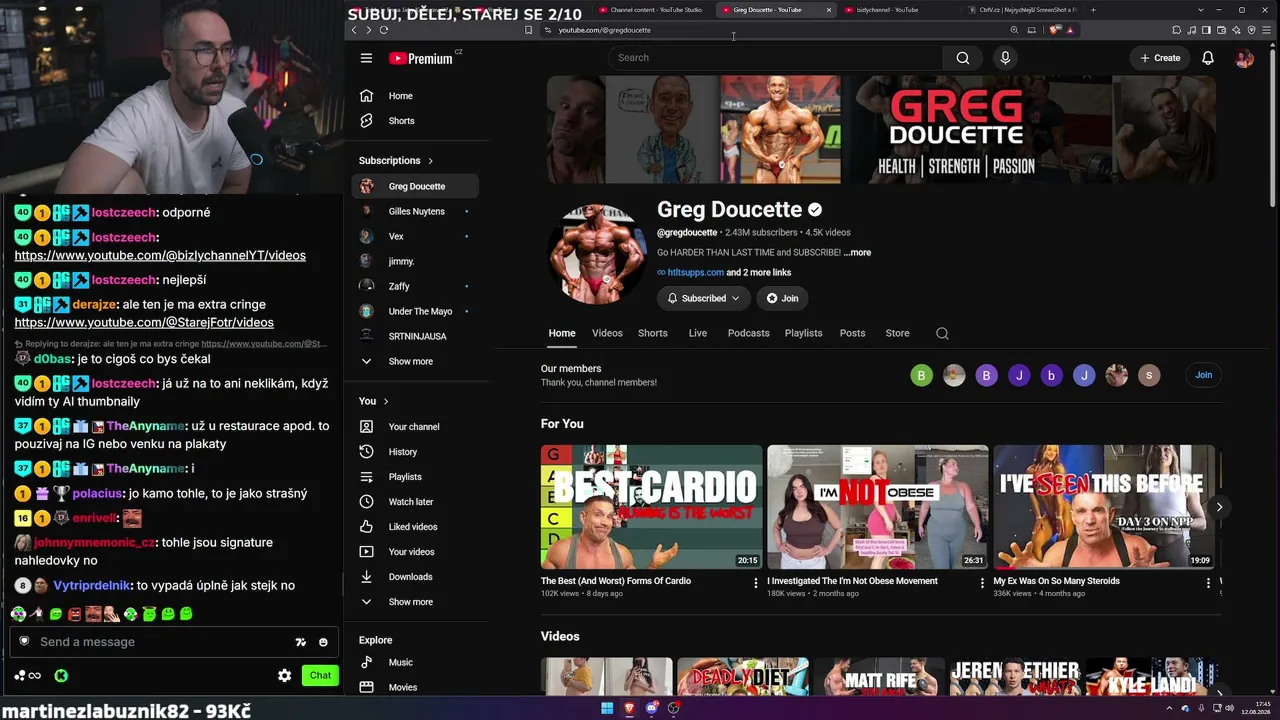
Task: Switch to Channel content YouTube Studio tab
Action: (x=652, y=10)
